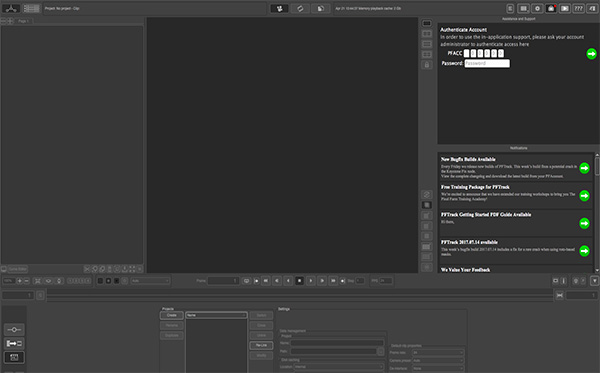Step forward one frame
Image resolution: width=600 pixels, height=373 pixels.
[x=322, y=281]
